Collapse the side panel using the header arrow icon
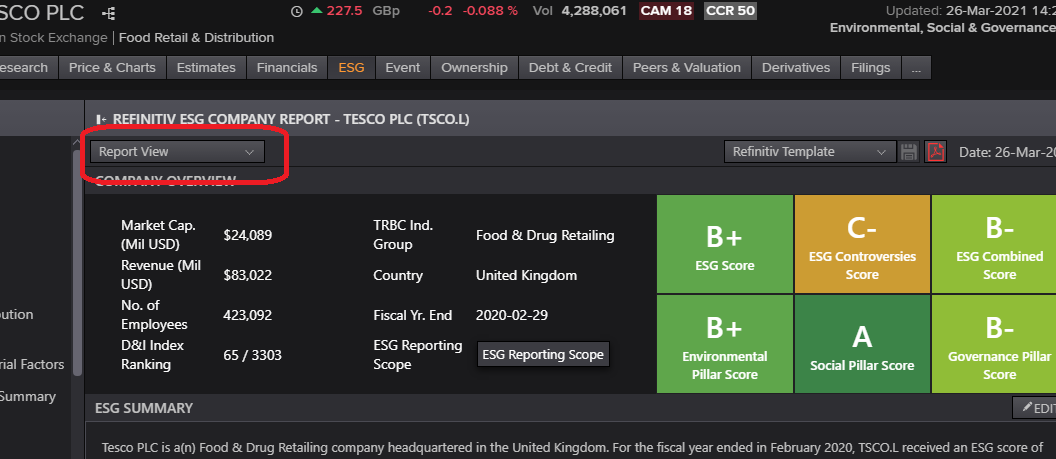Image resolution: width=1056 pixels, height=459 pixels. pos(101,119)
